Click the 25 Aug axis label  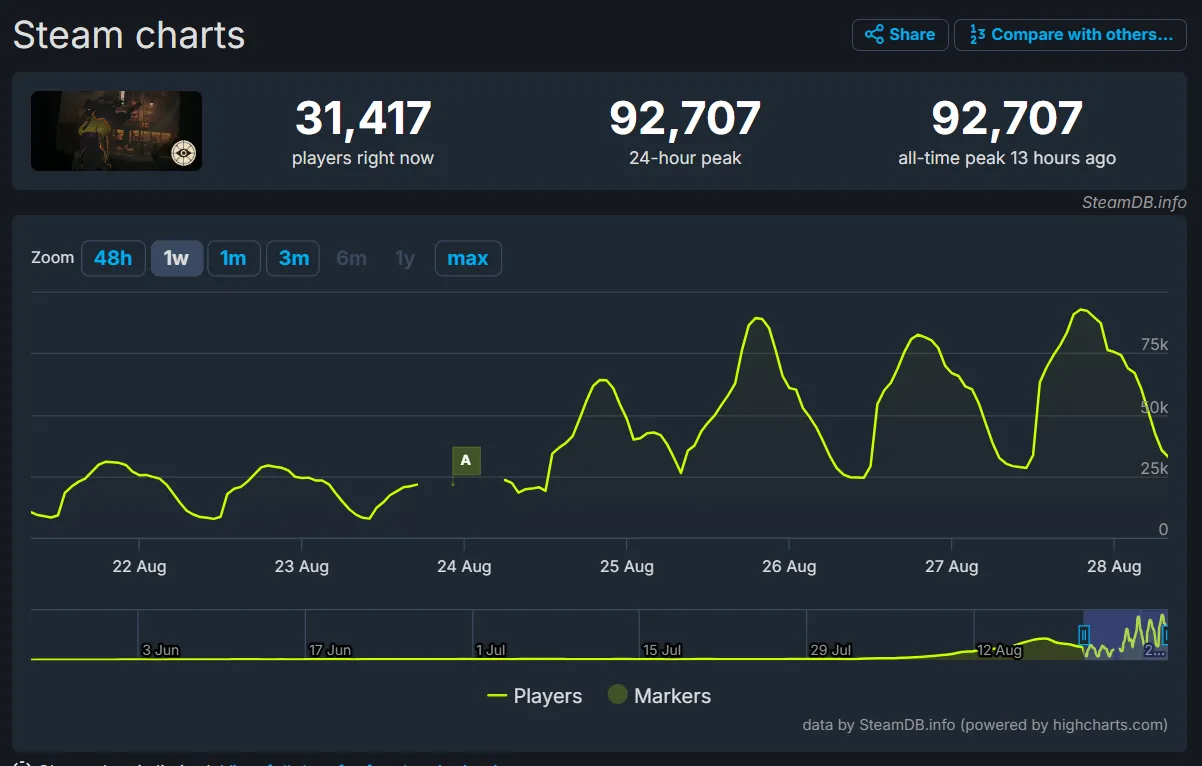click(627, 566)
